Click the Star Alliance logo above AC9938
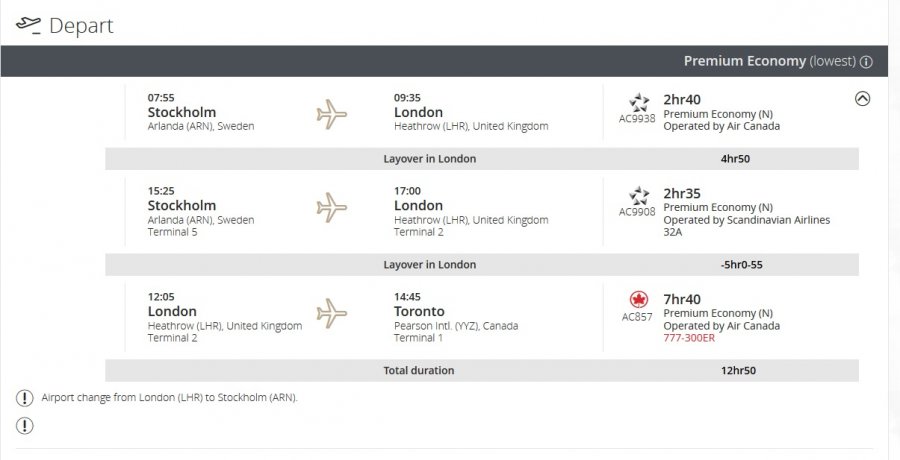 click(x=638, y=102)
